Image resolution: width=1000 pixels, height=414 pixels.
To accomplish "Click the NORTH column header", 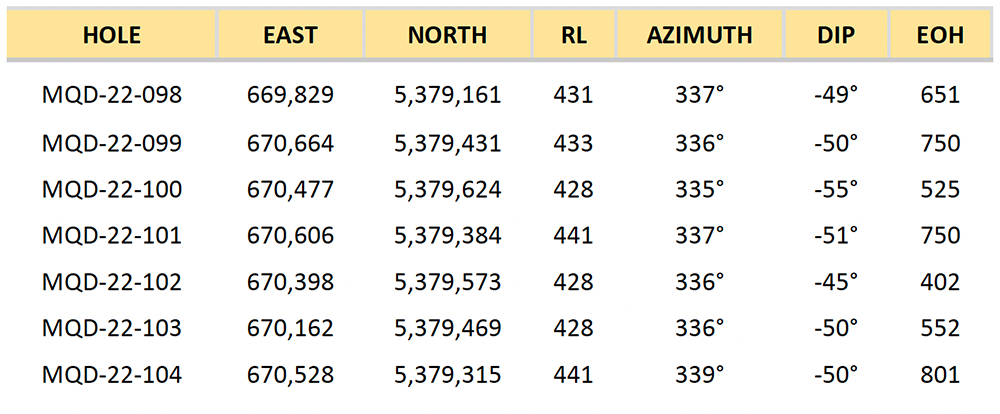I will (x=448, y=35).
